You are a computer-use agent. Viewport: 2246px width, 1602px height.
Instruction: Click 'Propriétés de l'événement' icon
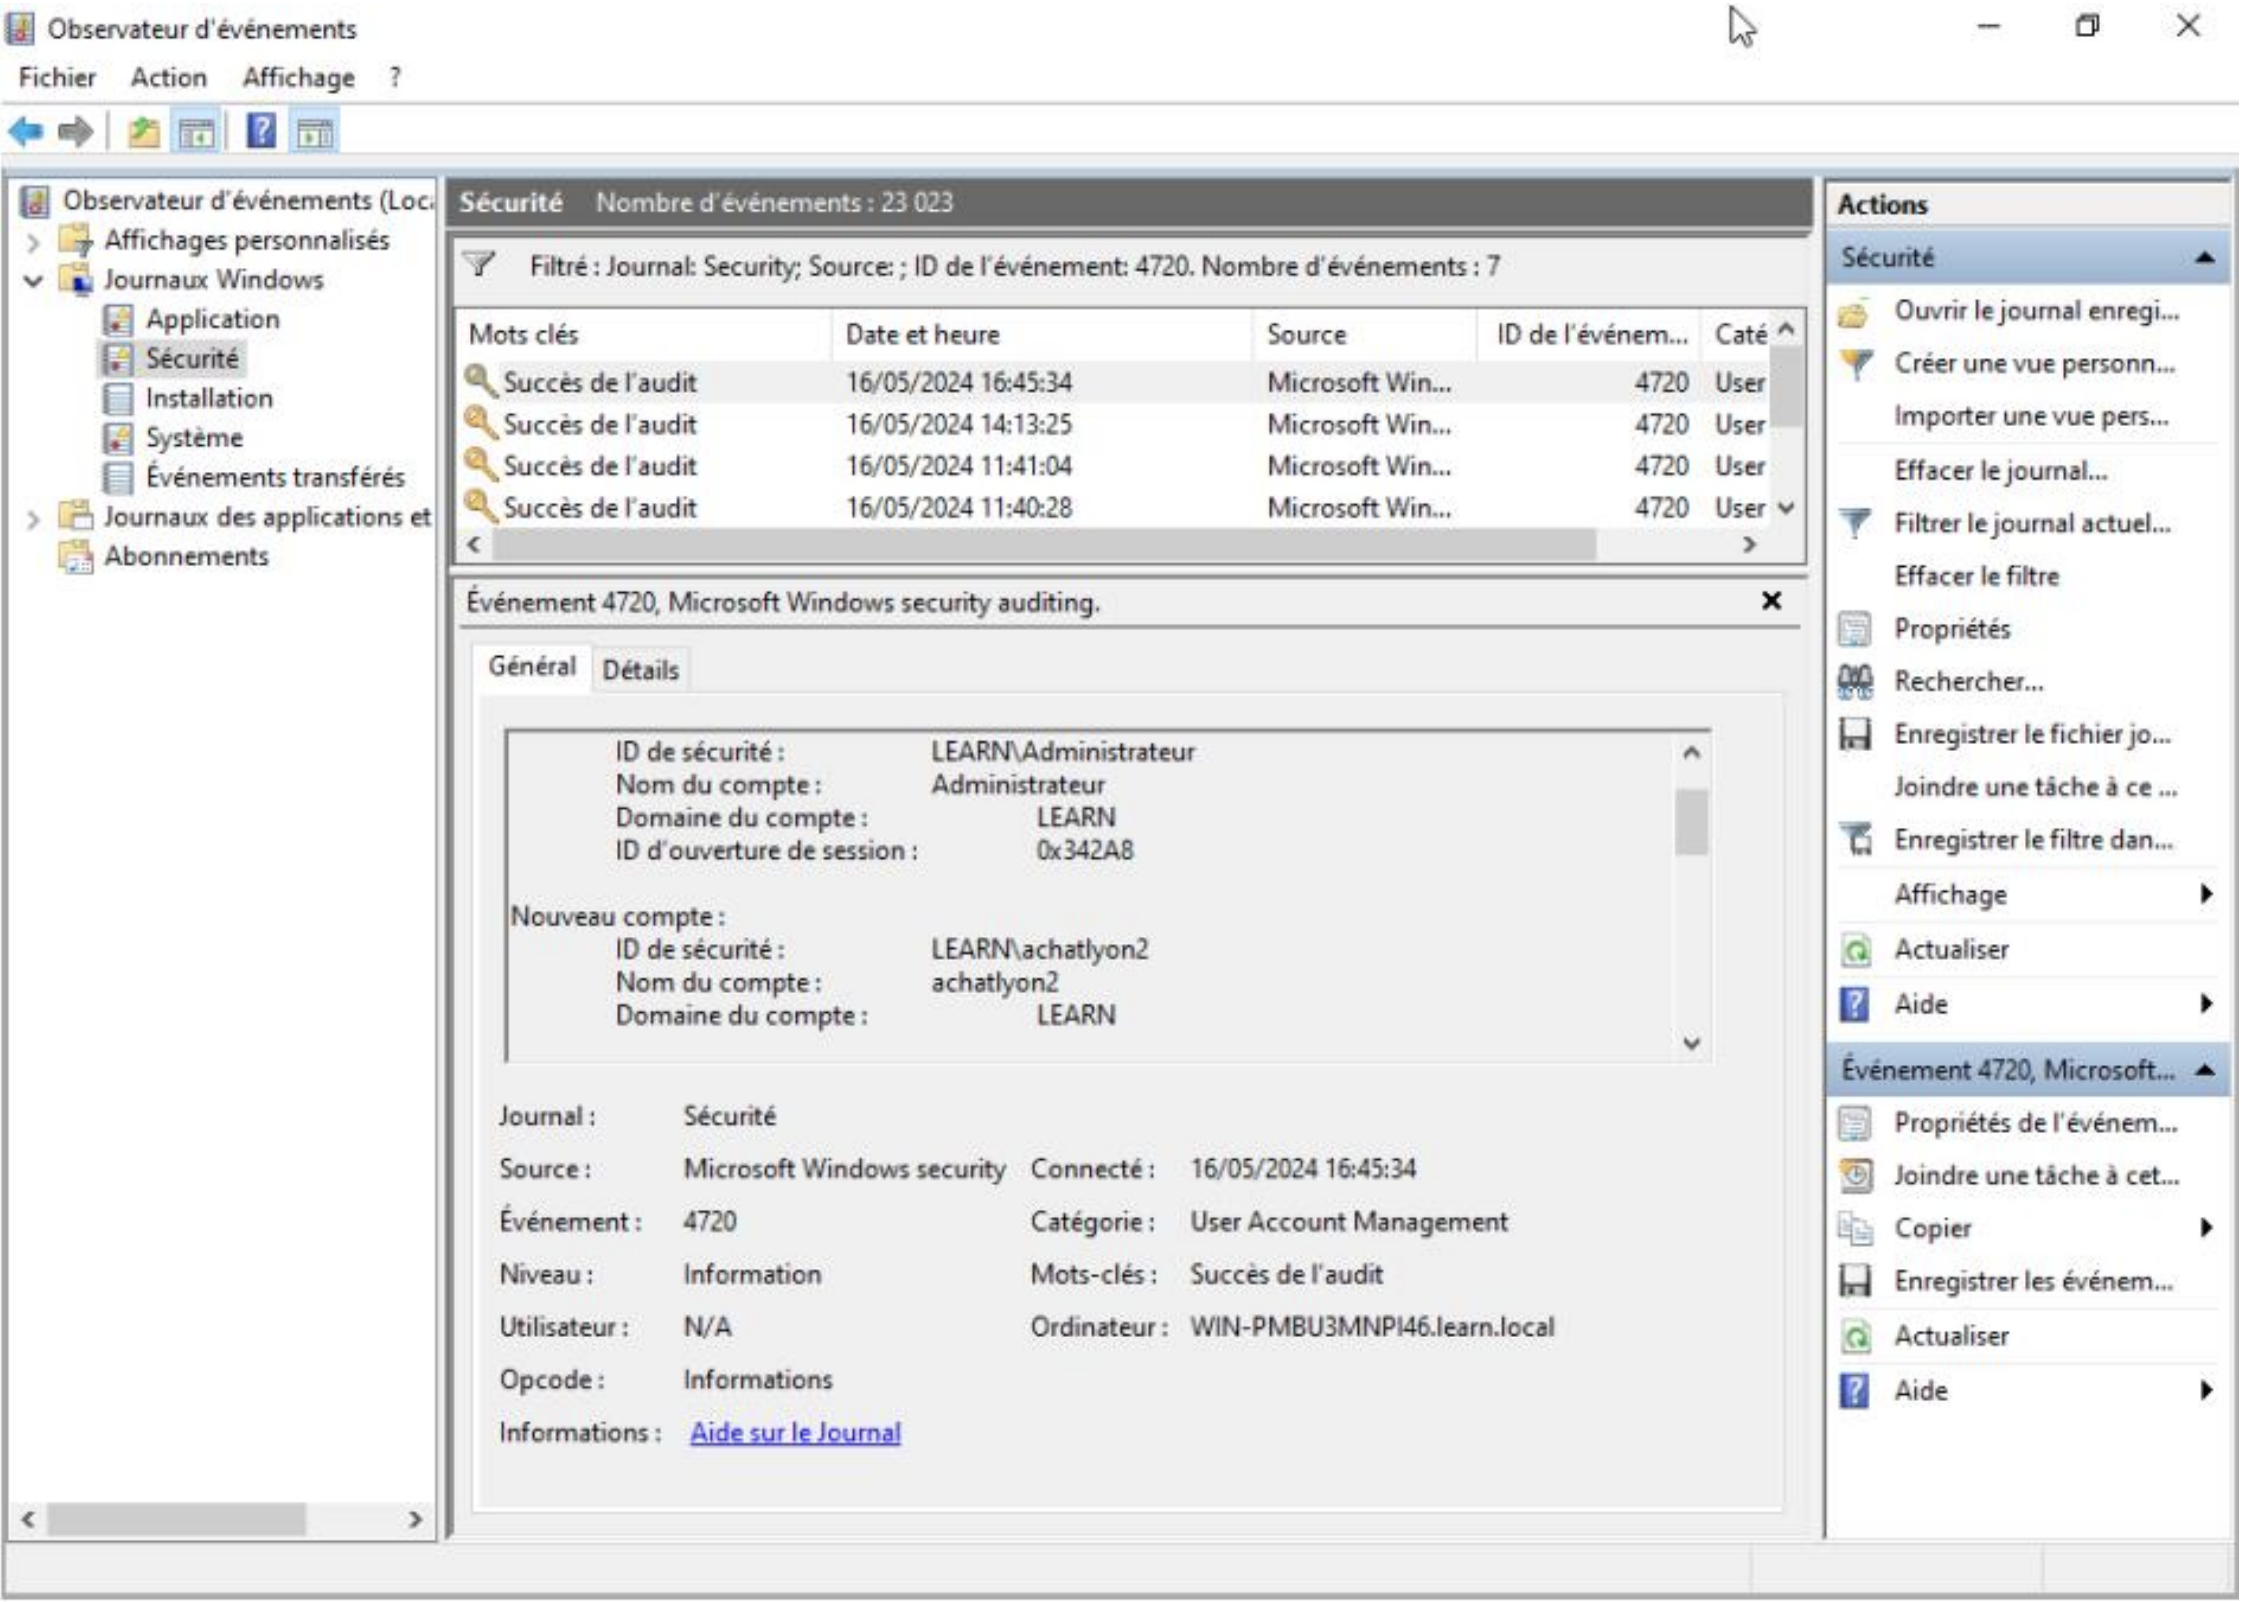[1856, 1124]
